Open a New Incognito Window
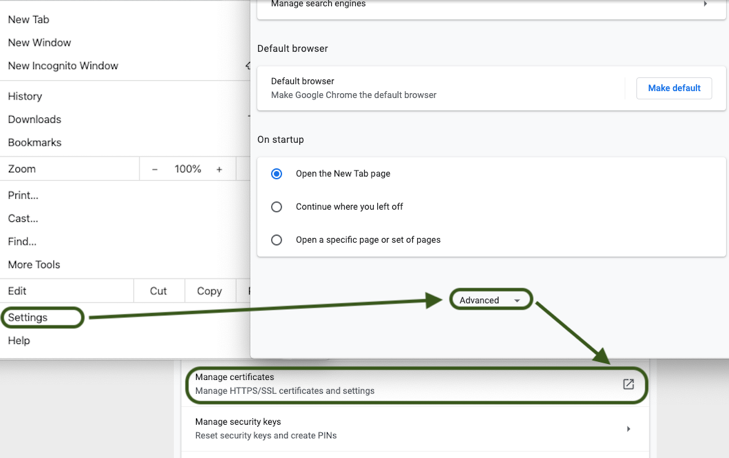The height and width of the screenshot is (458, 729). 63,66
